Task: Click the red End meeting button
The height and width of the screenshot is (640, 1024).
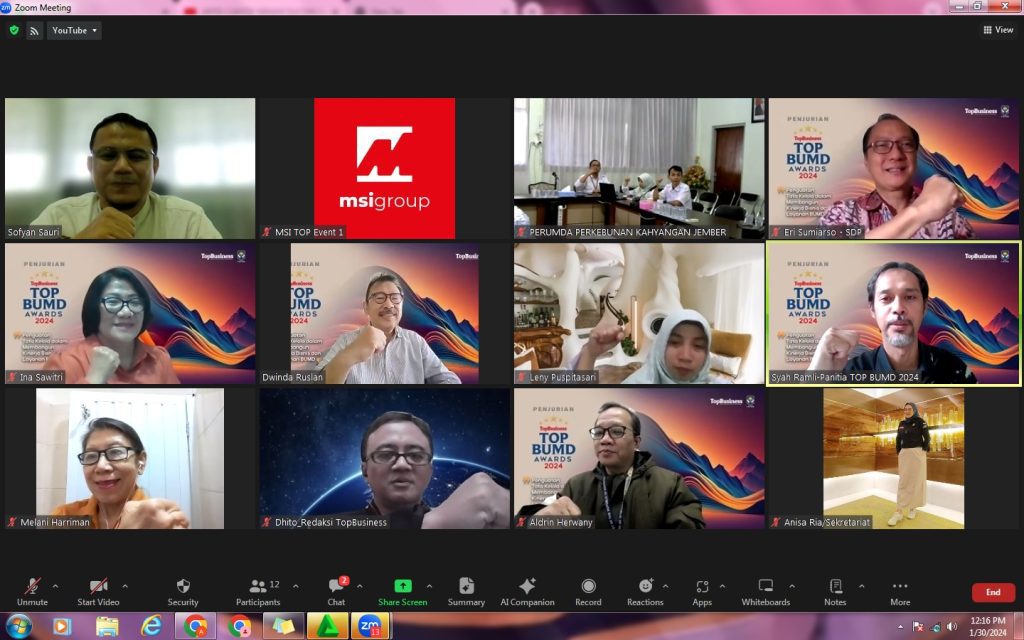Action: [992, 592]
